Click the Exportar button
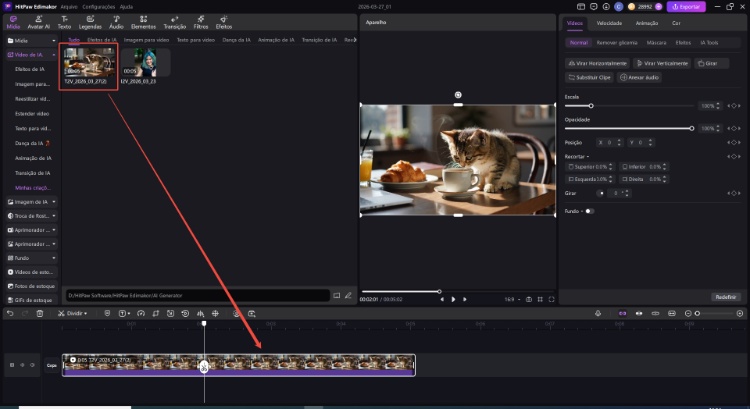The width and height of the screenshot is (750, 409). [686, 7]
